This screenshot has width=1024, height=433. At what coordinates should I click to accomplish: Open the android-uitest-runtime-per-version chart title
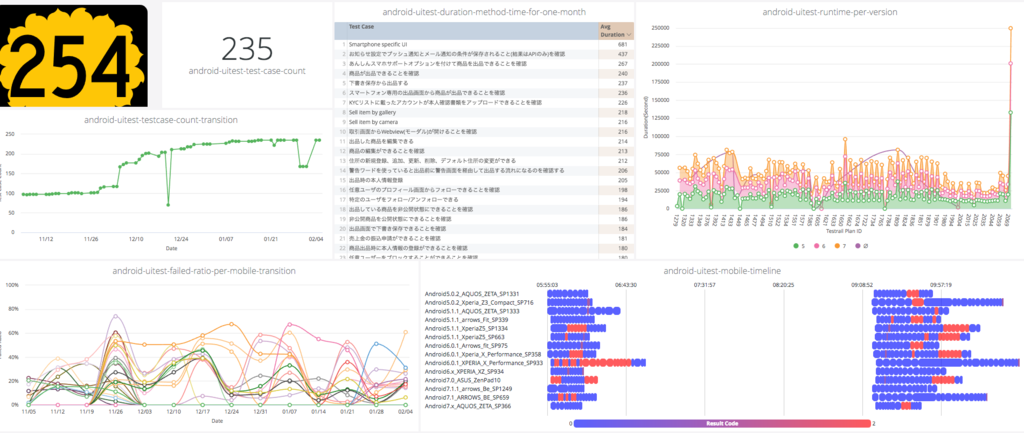pyautogui.click(x=828, y=12)
